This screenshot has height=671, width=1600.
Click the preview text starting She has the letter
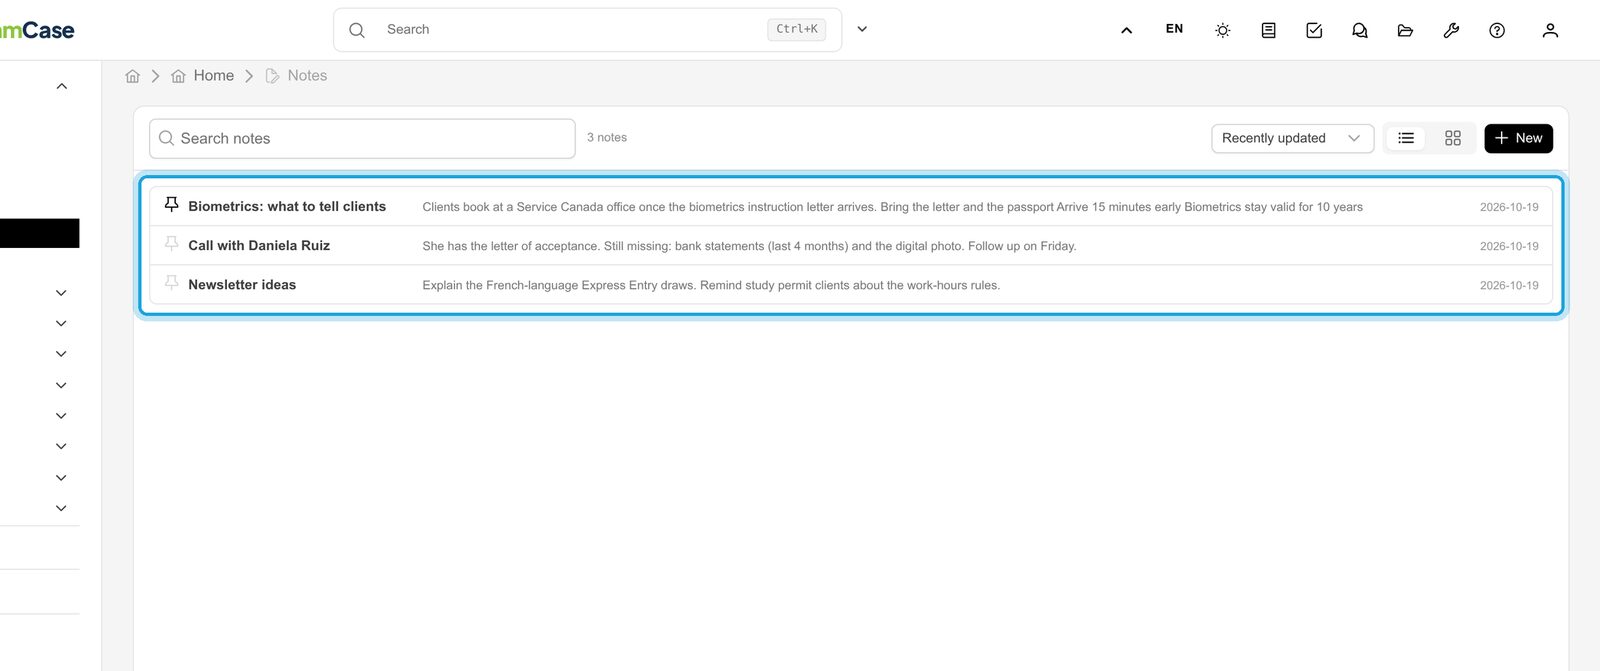(x=749, y=246)
